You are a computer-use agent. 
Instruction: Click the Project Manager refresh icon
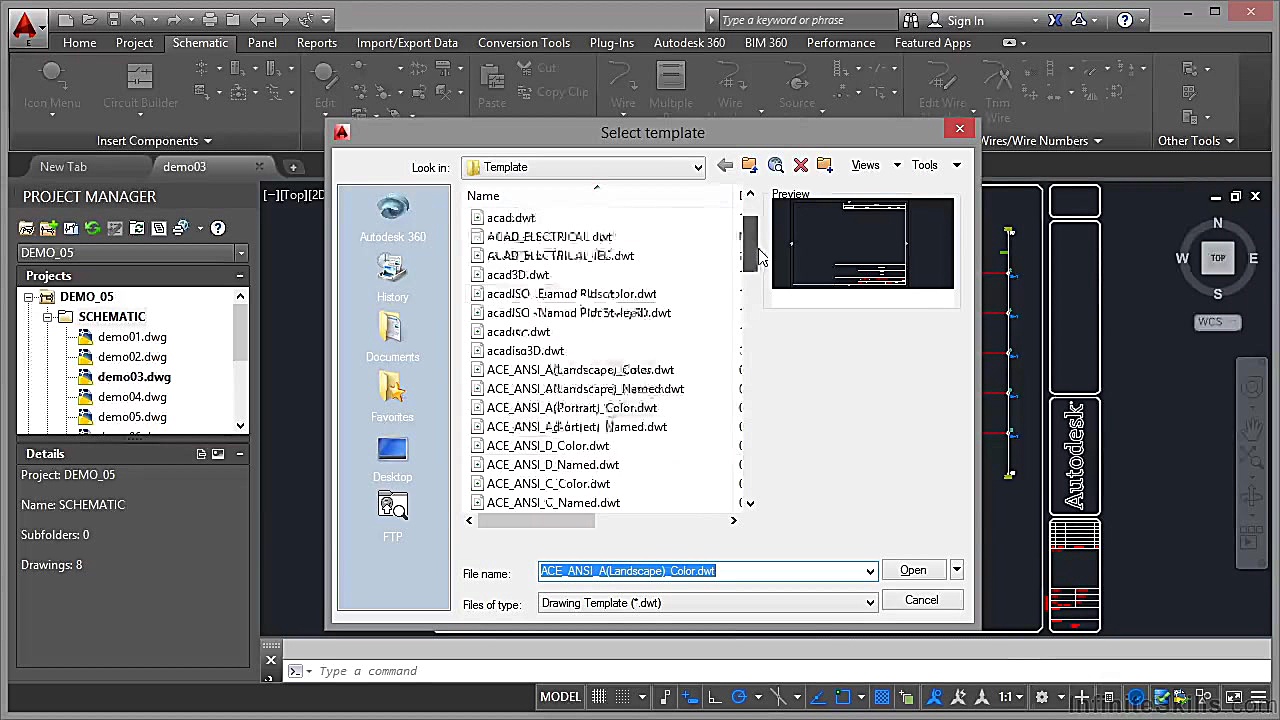tap(91, 228)
